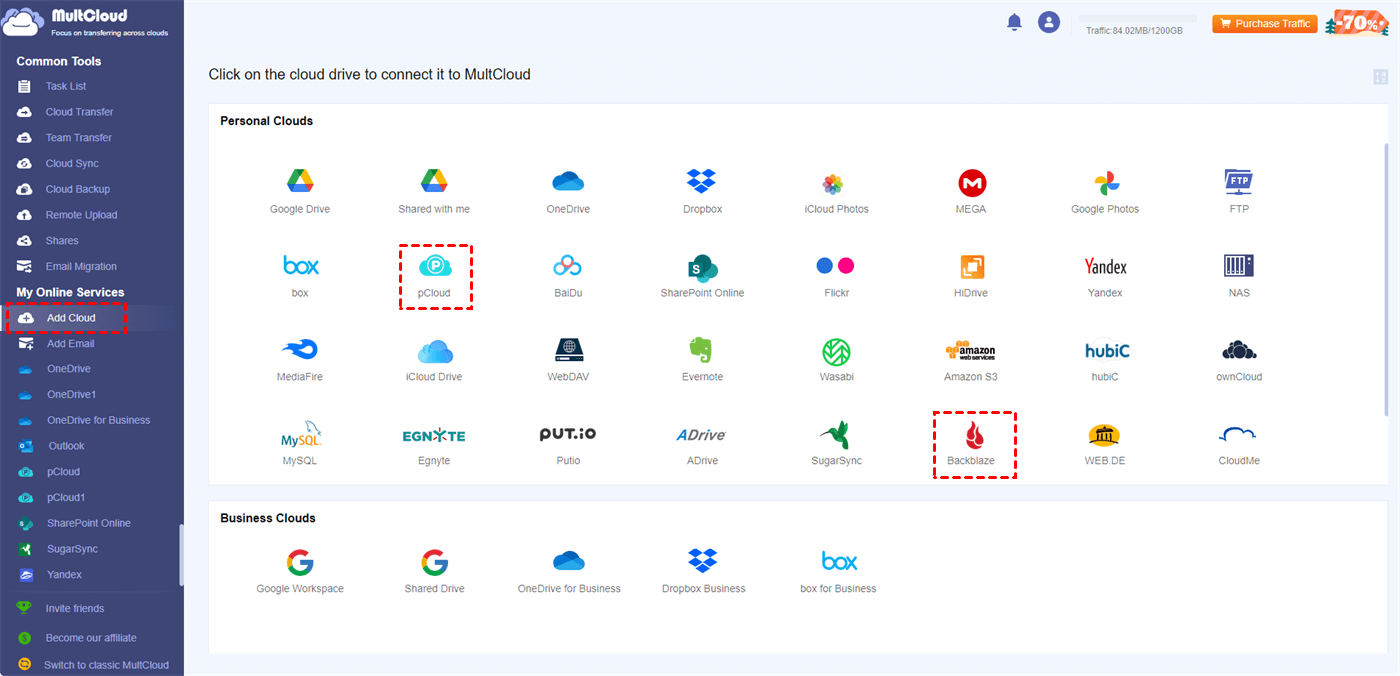Switch cloud list layout view icon
The height and width of the screenshot is (676, 1400).
(x=1381, y=77)
